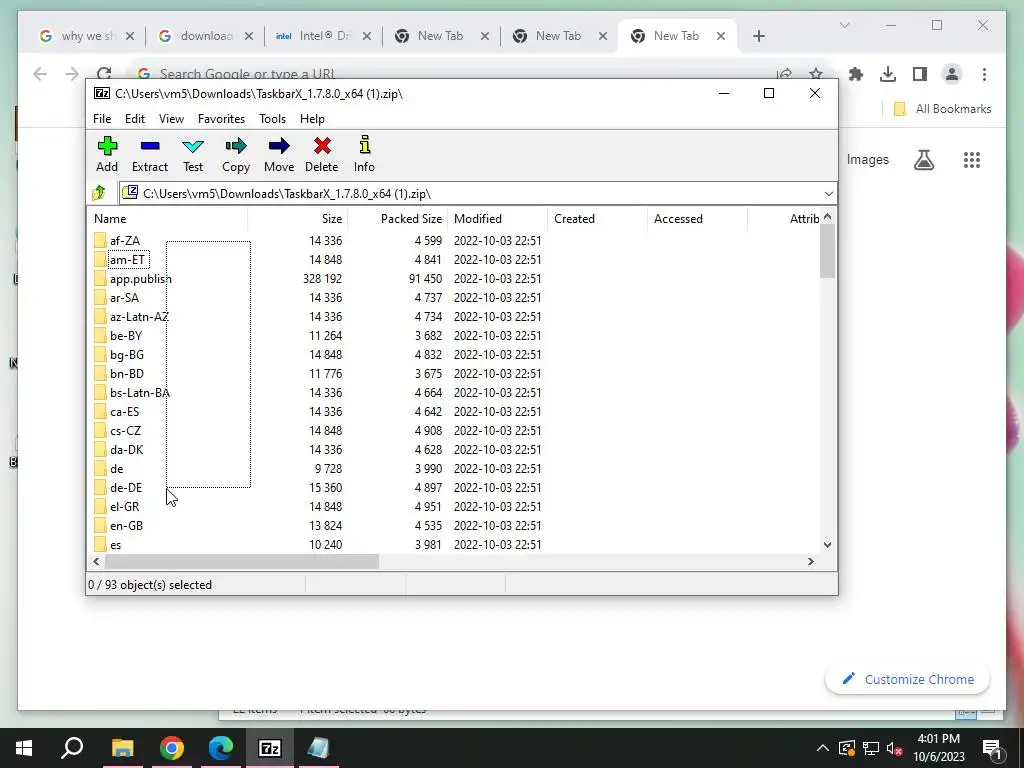Sort by Name column header
This screenshot has height=768, width=1024.
tap(167, 219)
